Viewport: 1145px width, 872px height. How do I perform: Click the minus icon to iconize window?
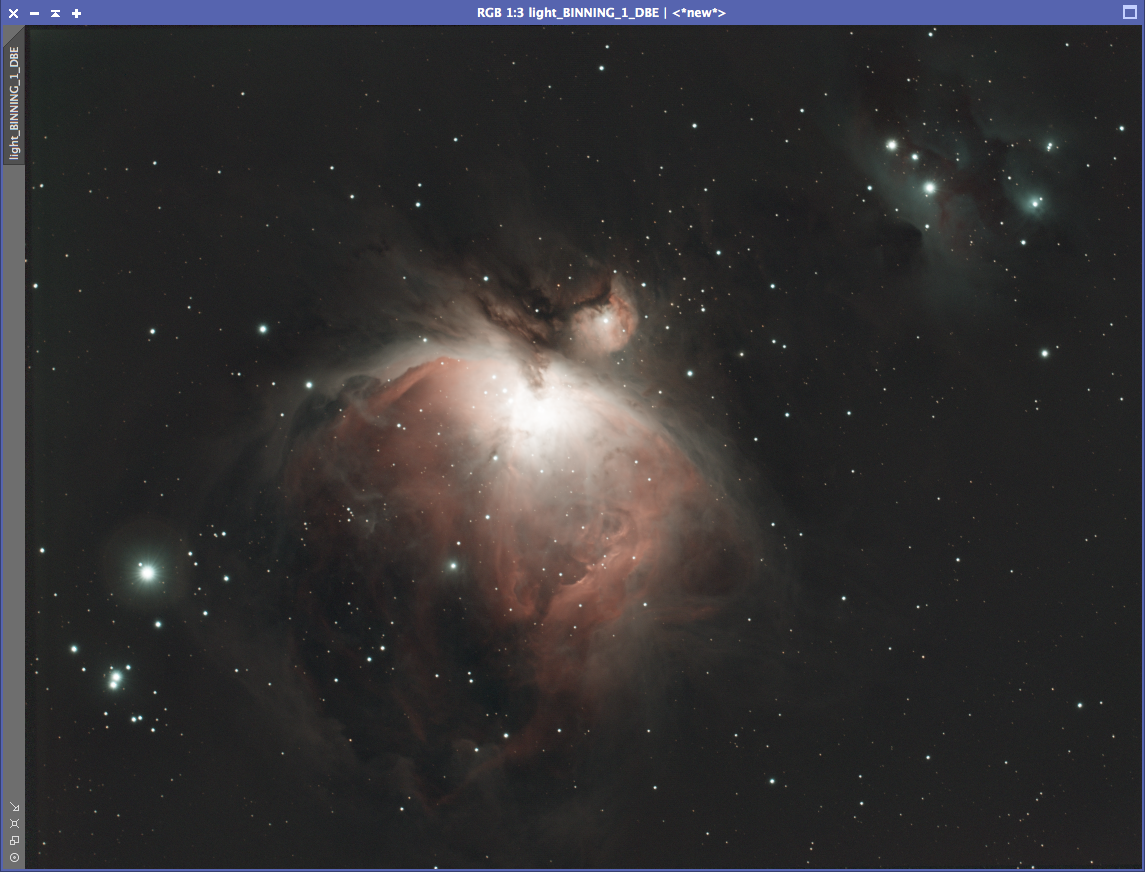(x=35, y=13)
